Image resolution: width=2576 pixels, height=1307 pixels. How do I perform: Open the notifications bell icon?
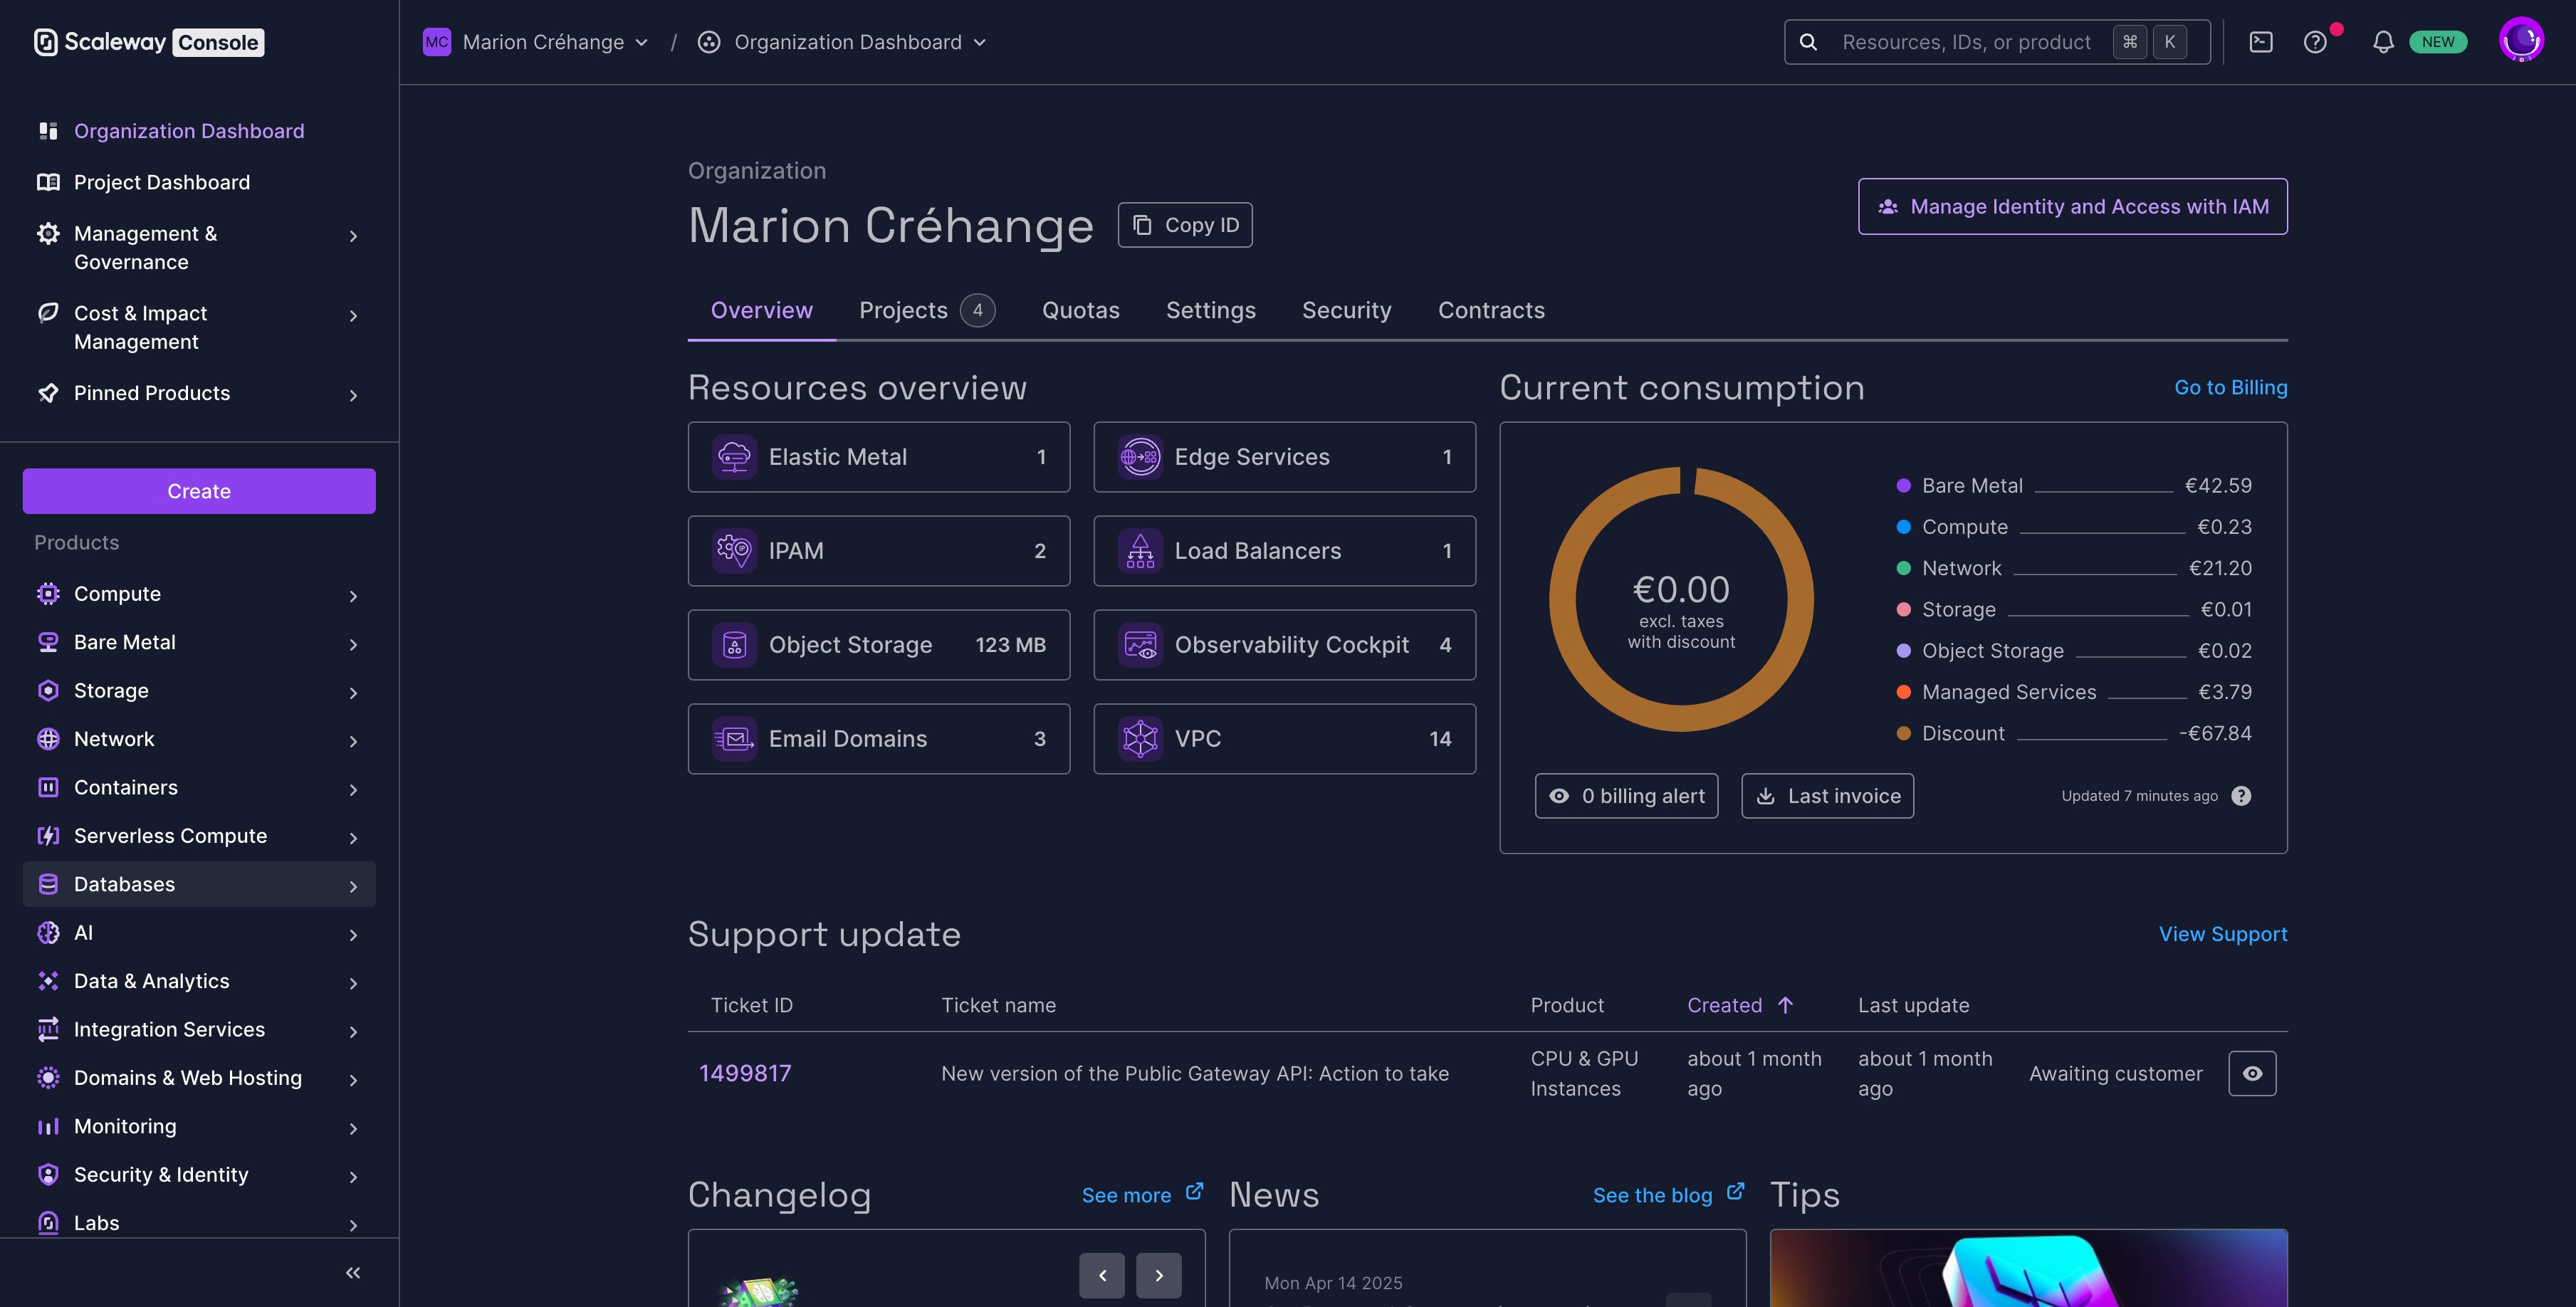click(x=2383, y=42)
